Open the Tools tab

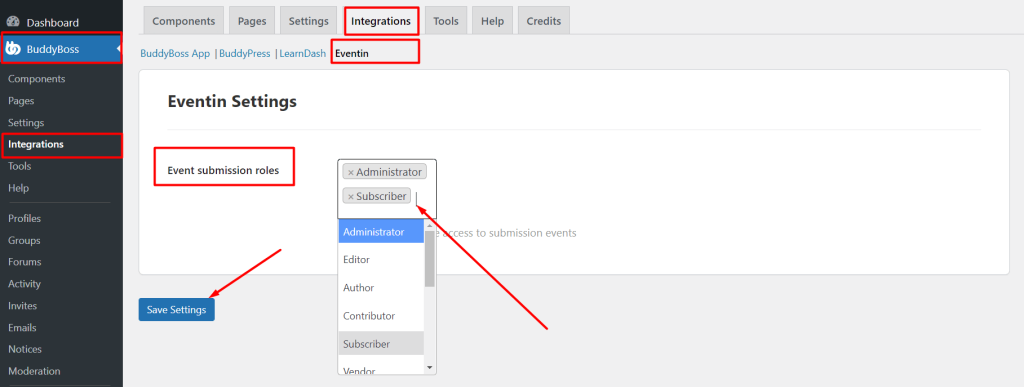pos(446,21)
